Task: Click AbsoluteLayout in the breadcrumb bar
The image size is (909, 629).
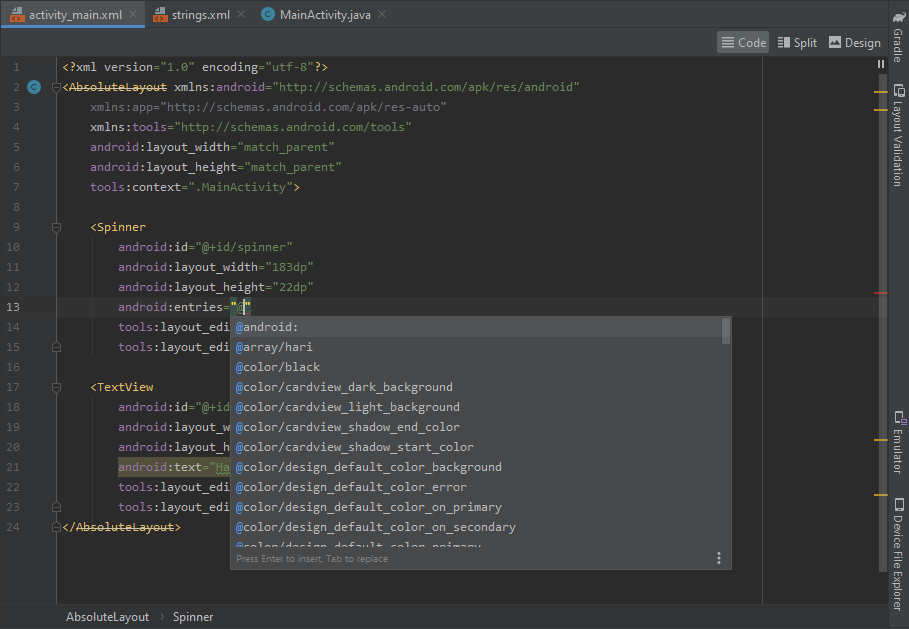Action: pyautogui.click(x=107, y=617)
